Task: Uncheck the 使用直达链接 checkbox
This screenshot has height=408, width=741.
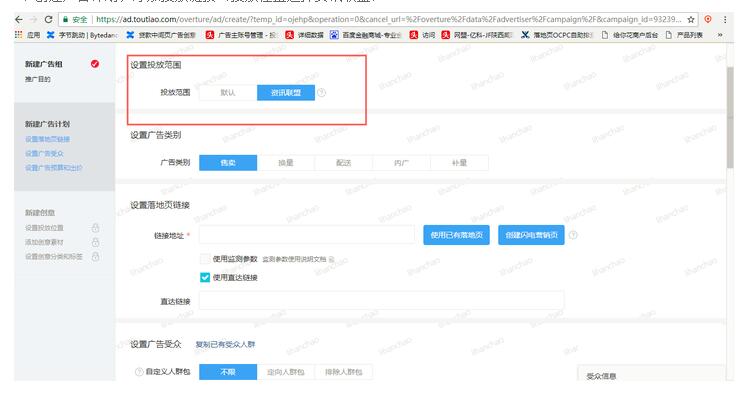Action: (x=206, y=277)
